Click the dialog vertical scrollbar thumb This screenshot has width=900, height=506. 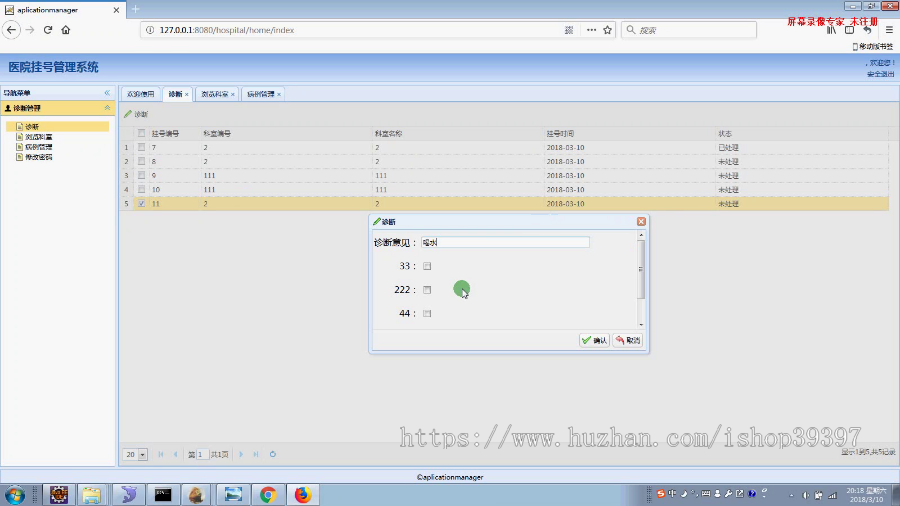(x=641, y=269)
